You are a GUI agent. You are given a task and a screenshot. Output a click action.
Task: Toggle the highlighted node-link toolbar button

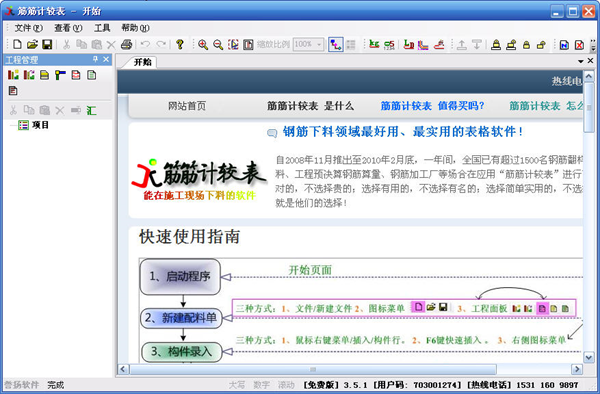[336, 45]
